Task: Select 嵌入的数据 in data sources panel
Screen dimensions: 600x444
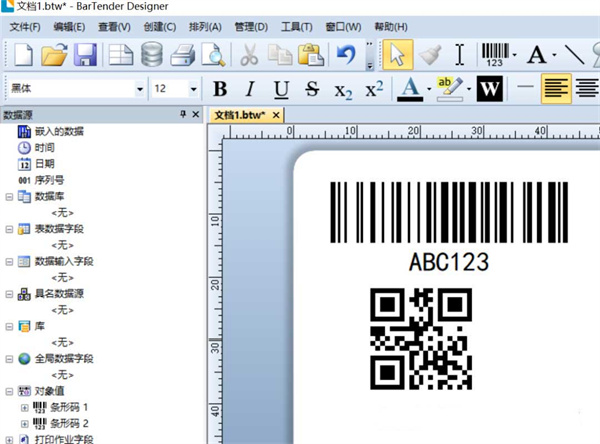Action: [x=58, y=130]
